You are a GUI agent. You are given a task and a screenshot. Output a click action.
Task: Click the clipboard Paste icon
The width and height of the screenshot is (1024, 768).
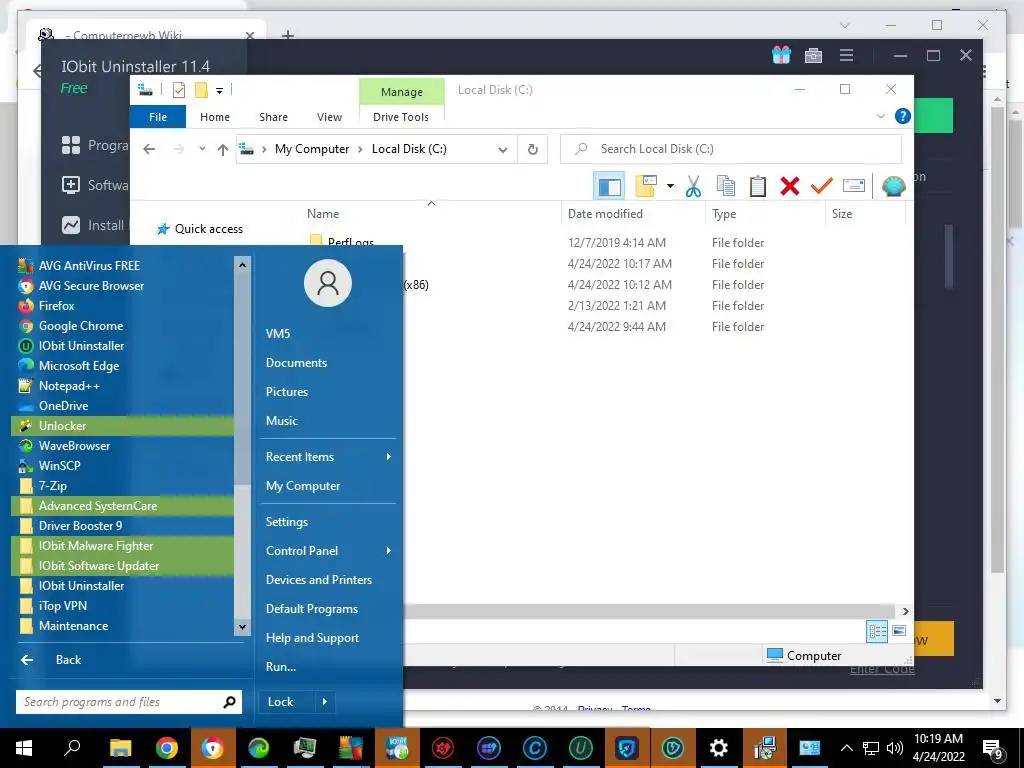[758, 186]
